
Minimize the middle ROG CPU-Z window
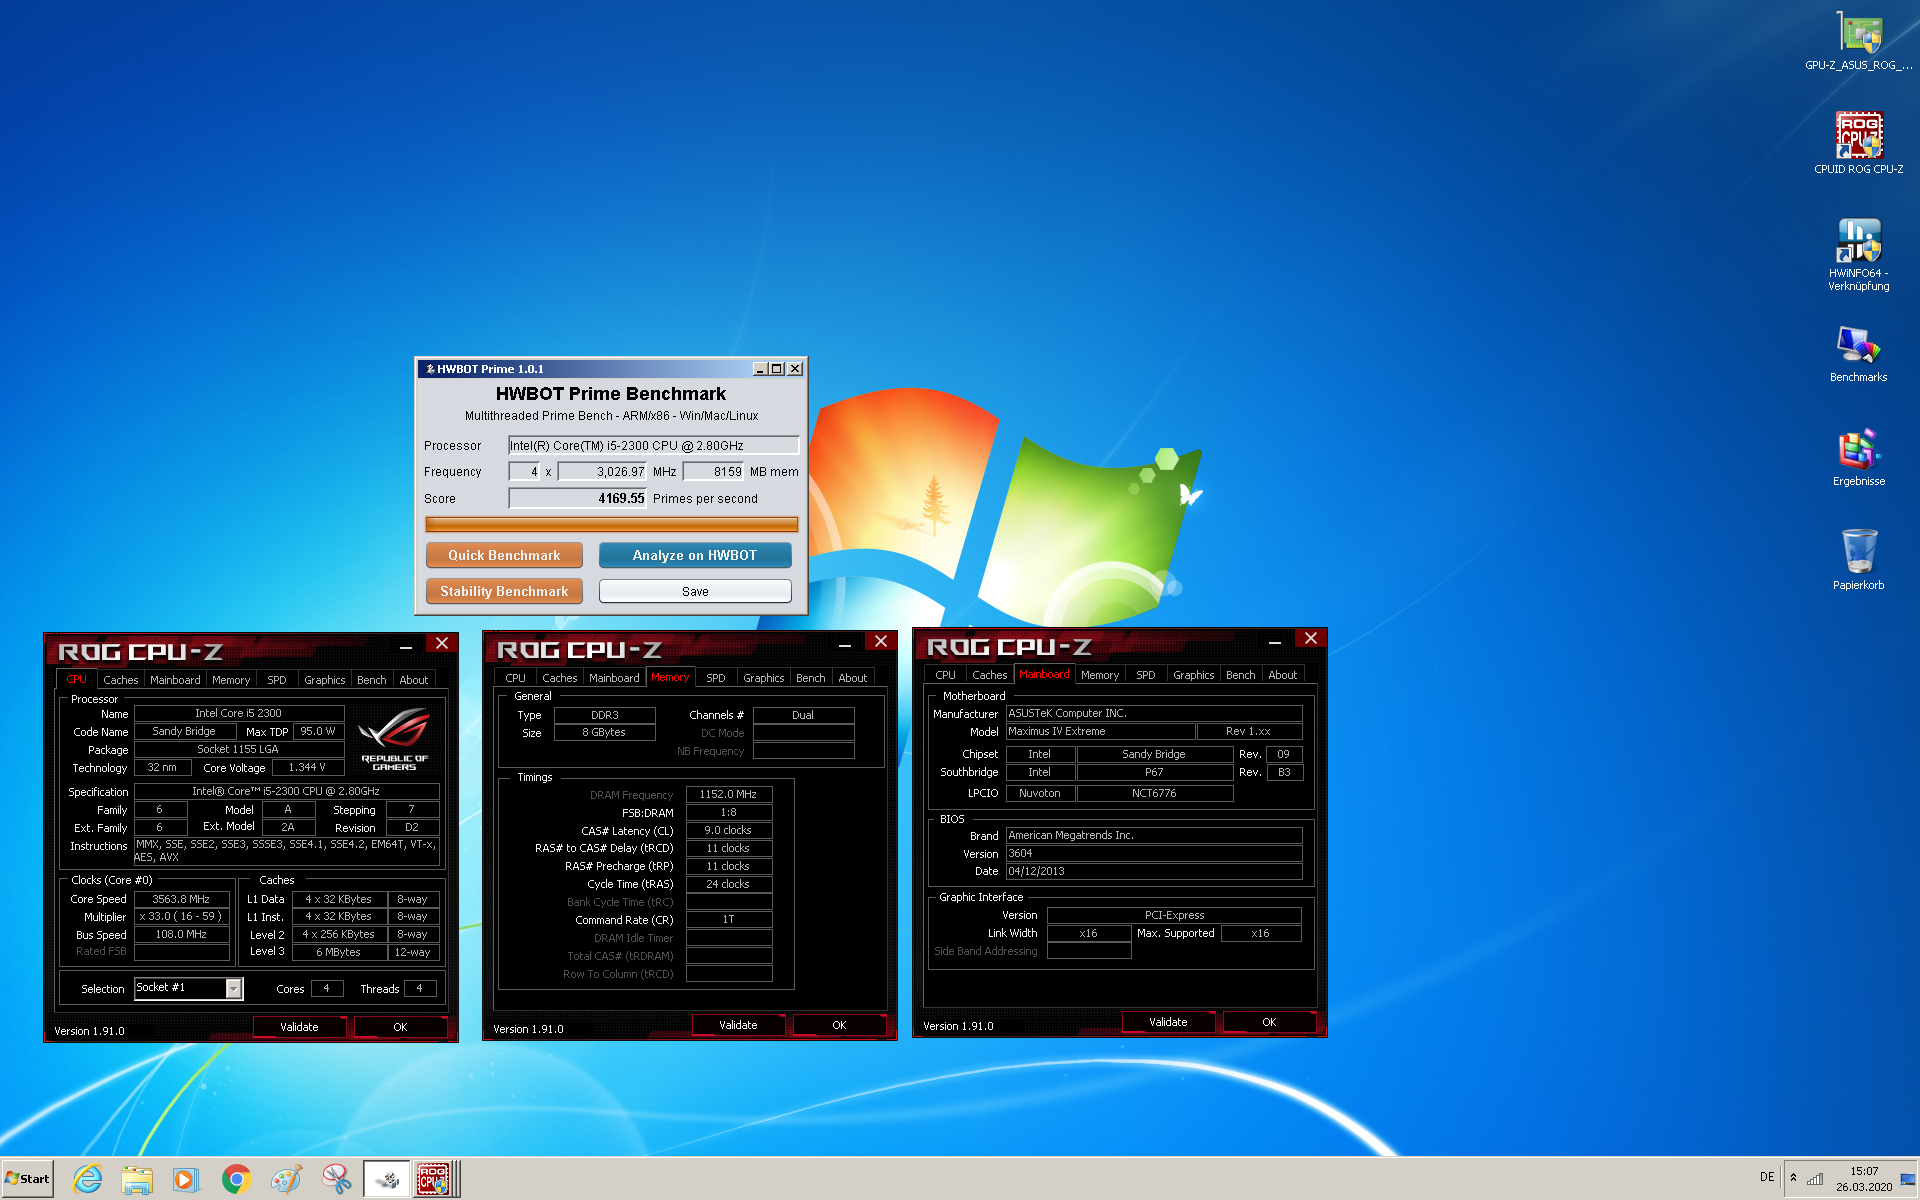845,645
